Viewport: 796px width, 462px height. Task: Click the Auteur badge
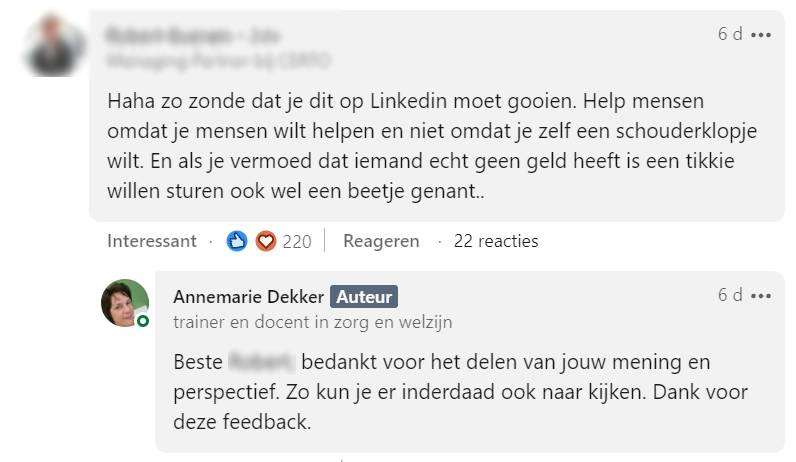click(x=364, y=297)
